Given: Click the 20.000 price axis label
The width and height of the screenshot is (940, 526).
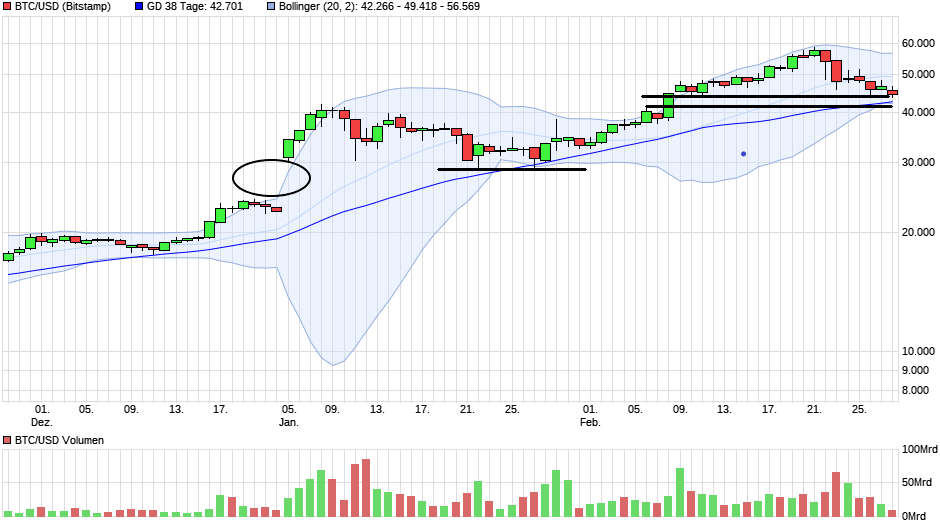Looking at the screenshot, I should [918, 232].
